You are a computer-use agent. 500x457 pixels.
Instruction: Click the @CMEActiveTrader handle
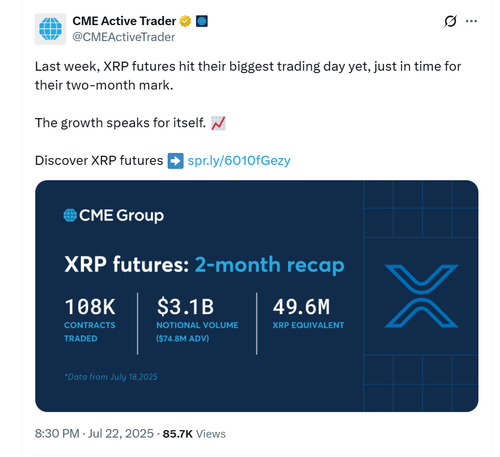click(x=124, y=37)
